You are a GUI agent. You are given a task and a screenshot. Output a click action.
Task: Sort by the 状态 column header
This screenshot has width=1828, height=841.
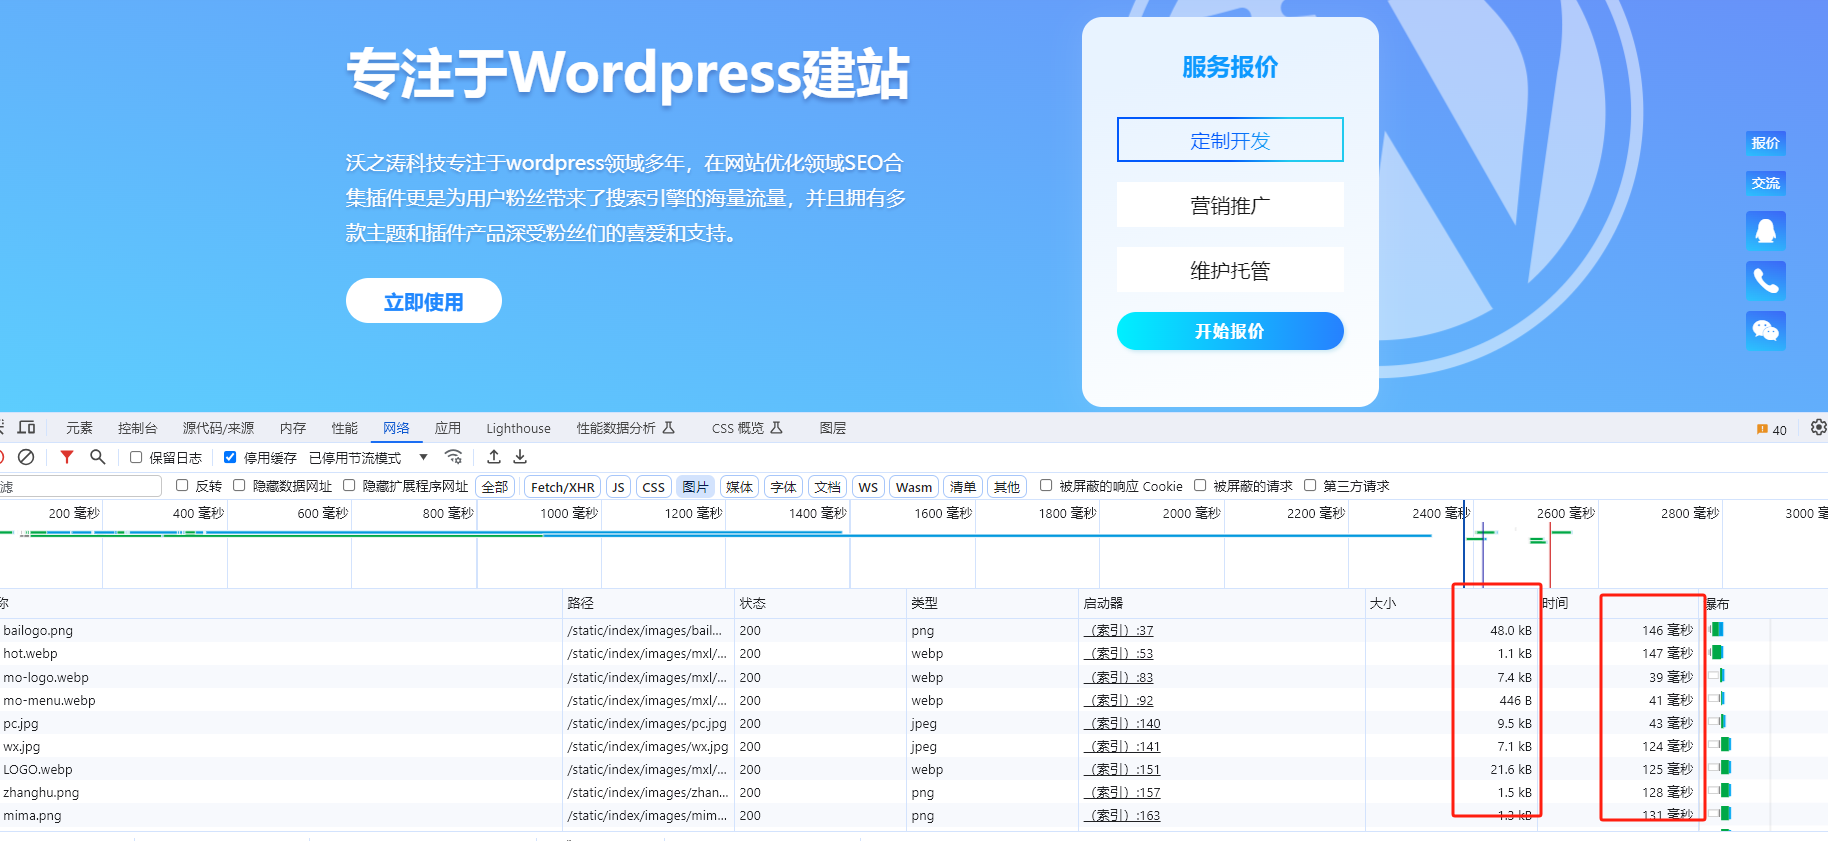pyautogui.click(x=820, y=603)
